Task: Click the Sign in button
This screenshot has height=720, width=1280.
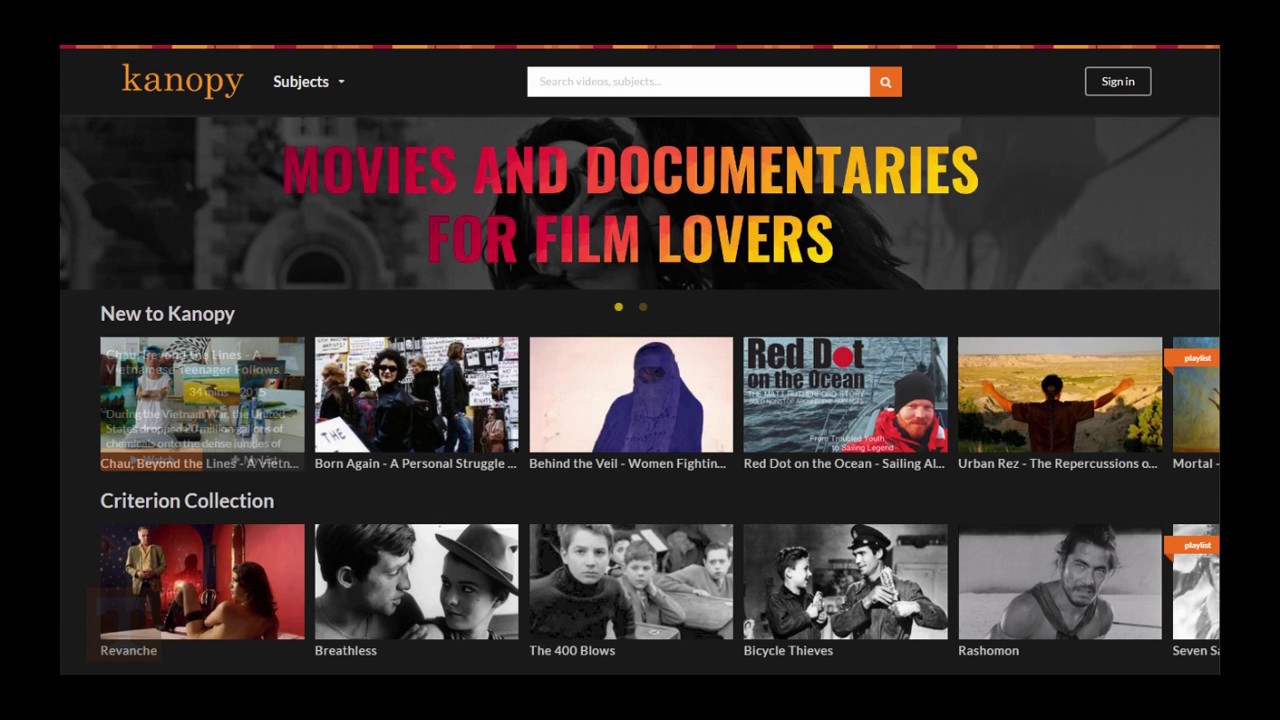Action: [x=1118, y=82]
